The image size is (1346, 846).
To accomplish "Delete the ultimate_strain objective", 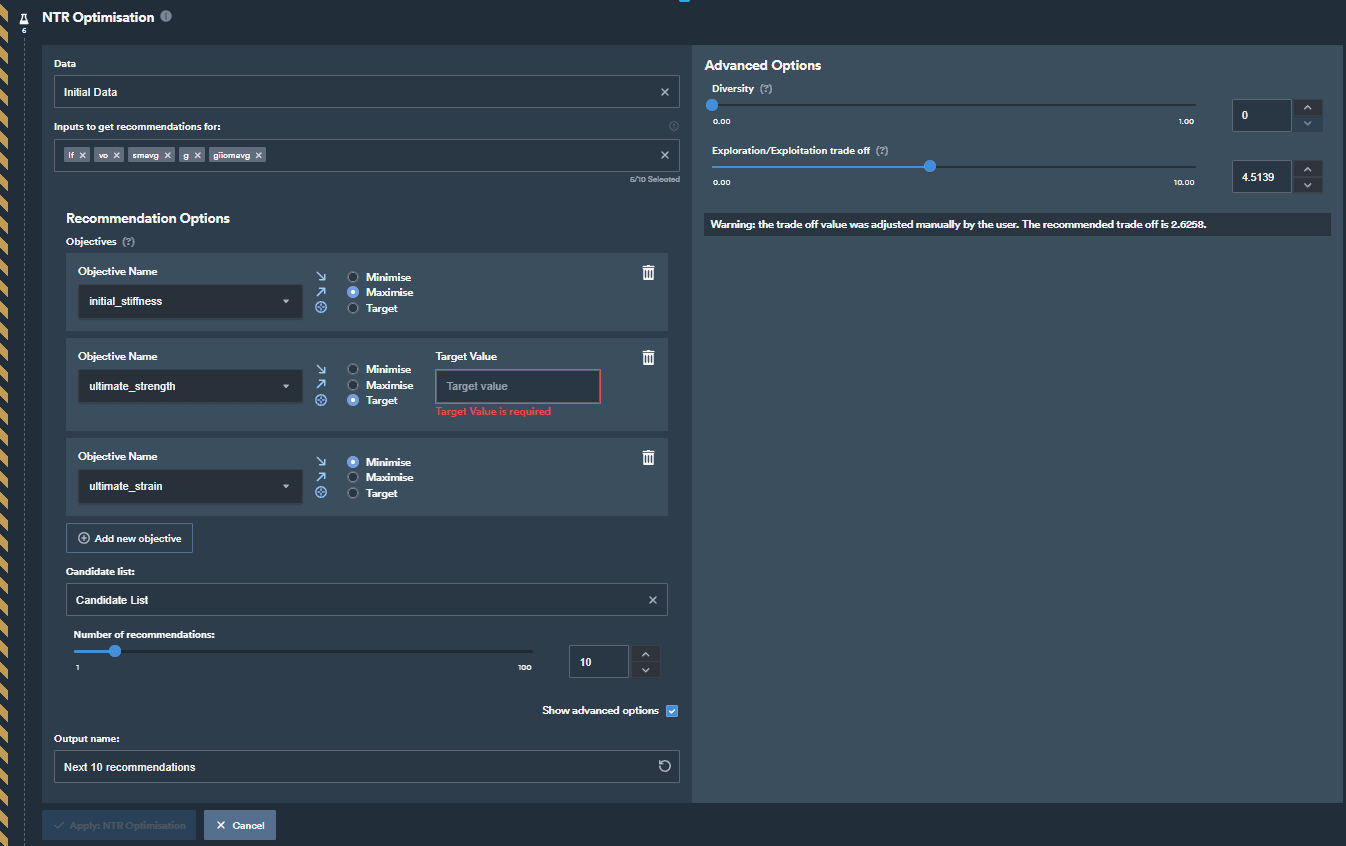I will pyautogui.click(x=648, y=457).
